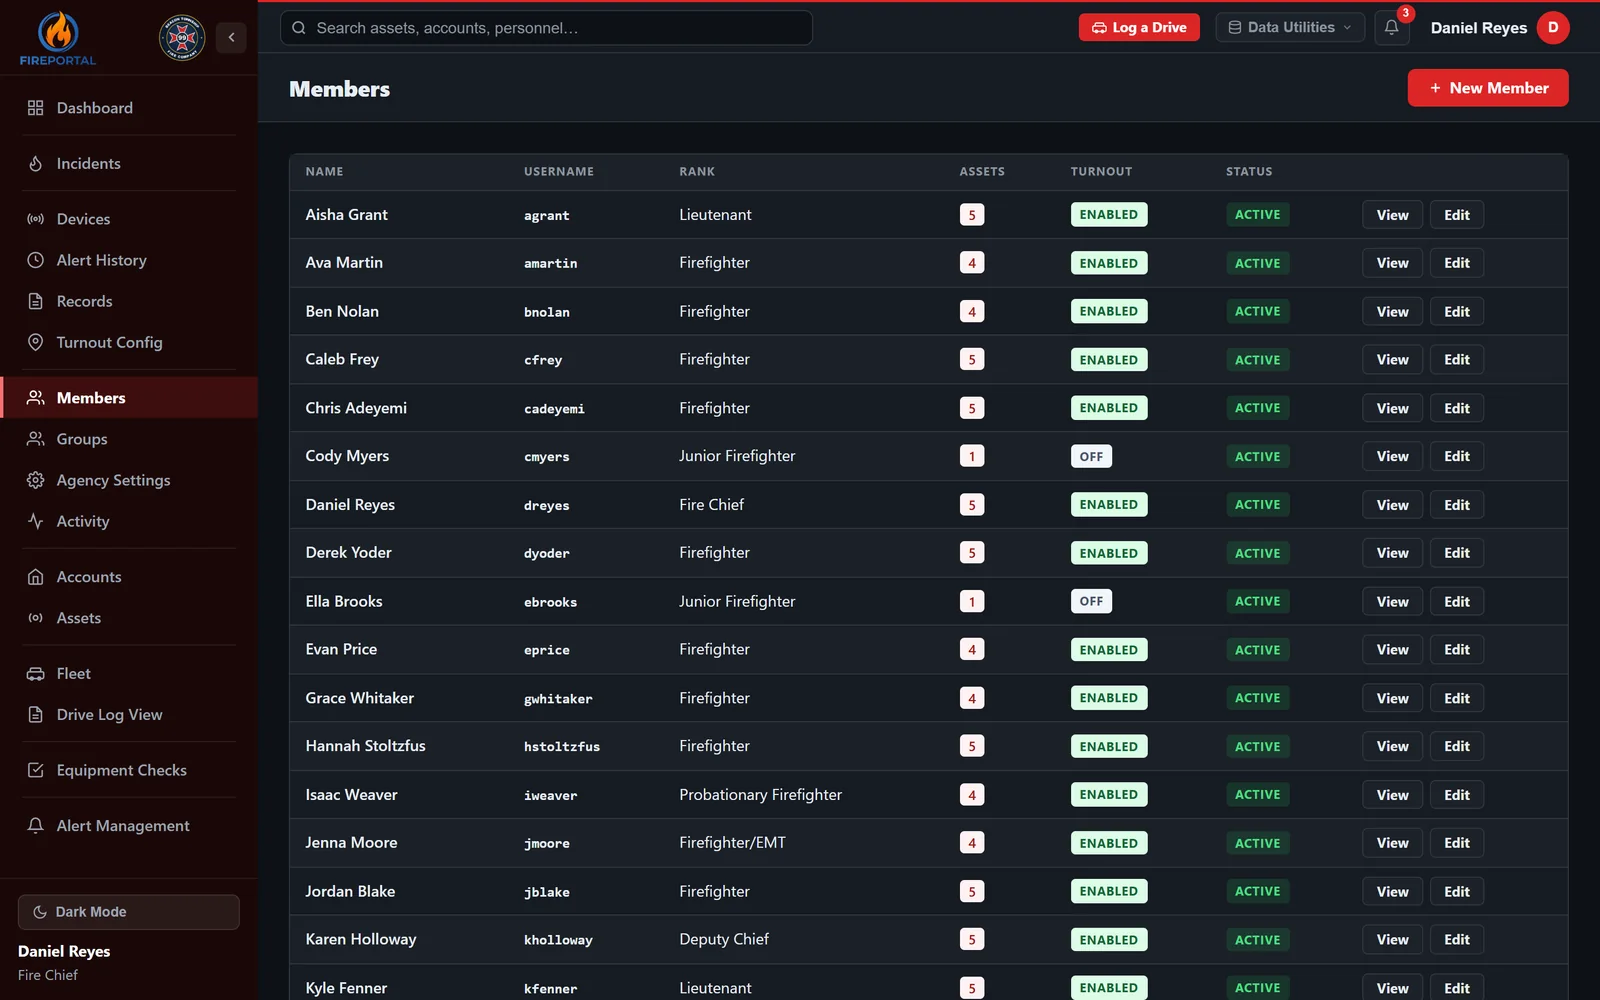Click the OFF turnout badge for Ella Brooks
This screenshot has width=1600, height=1000.
coord(1091,601)
